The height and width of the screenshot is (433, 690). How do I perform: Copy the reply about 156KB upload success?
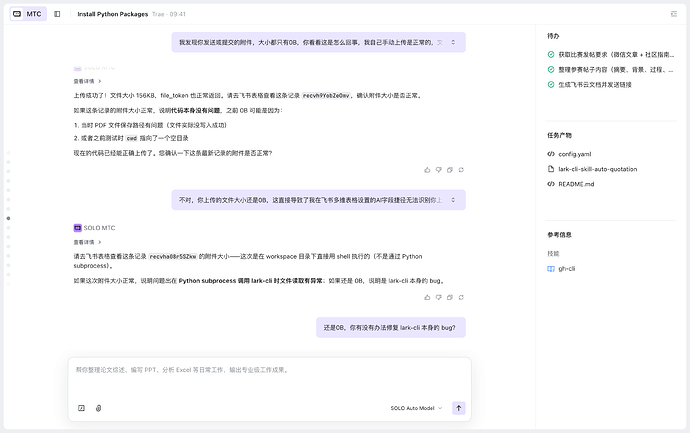click(449, 170)
